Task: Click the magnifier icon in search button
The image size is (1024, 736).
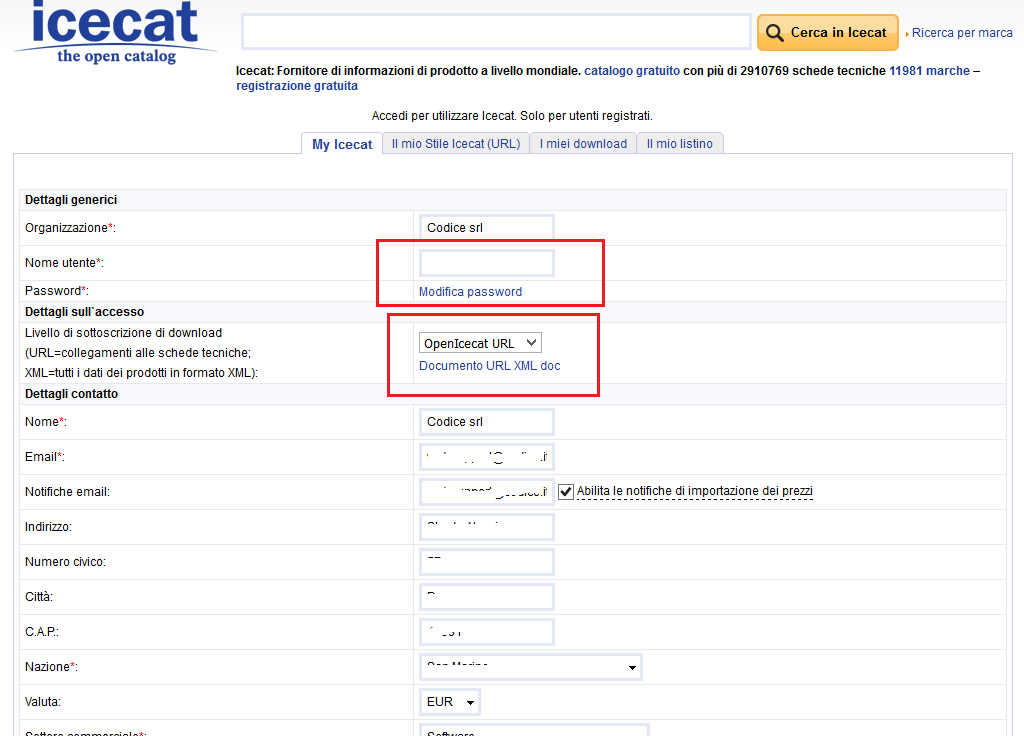Action: click(x=775, y=33)
